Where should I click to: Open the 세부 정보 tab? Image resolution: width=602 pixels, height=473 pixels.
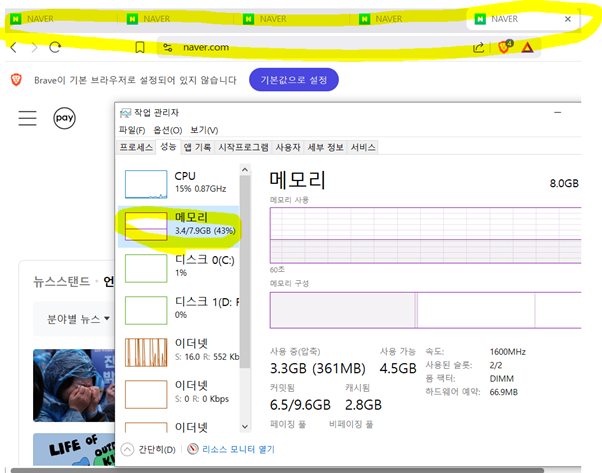[x=326, y=147]
